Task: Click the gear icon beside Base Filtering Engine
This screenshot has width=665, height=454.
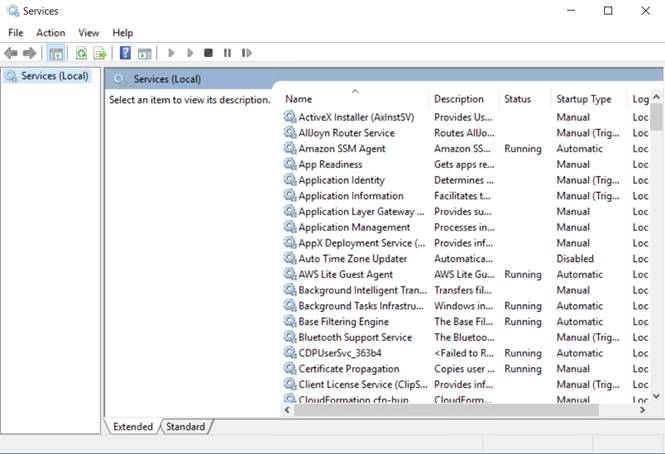Action: [x=290, y=321]
